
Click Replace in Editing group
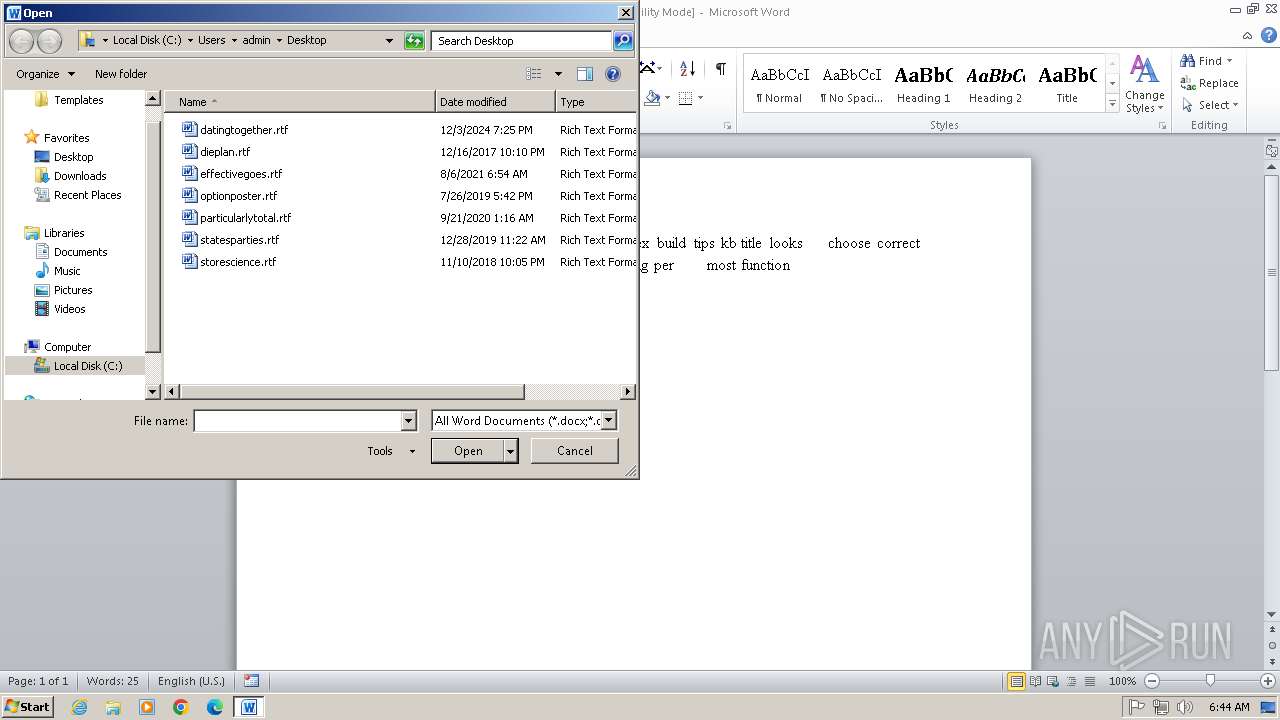click(1209, 83)
